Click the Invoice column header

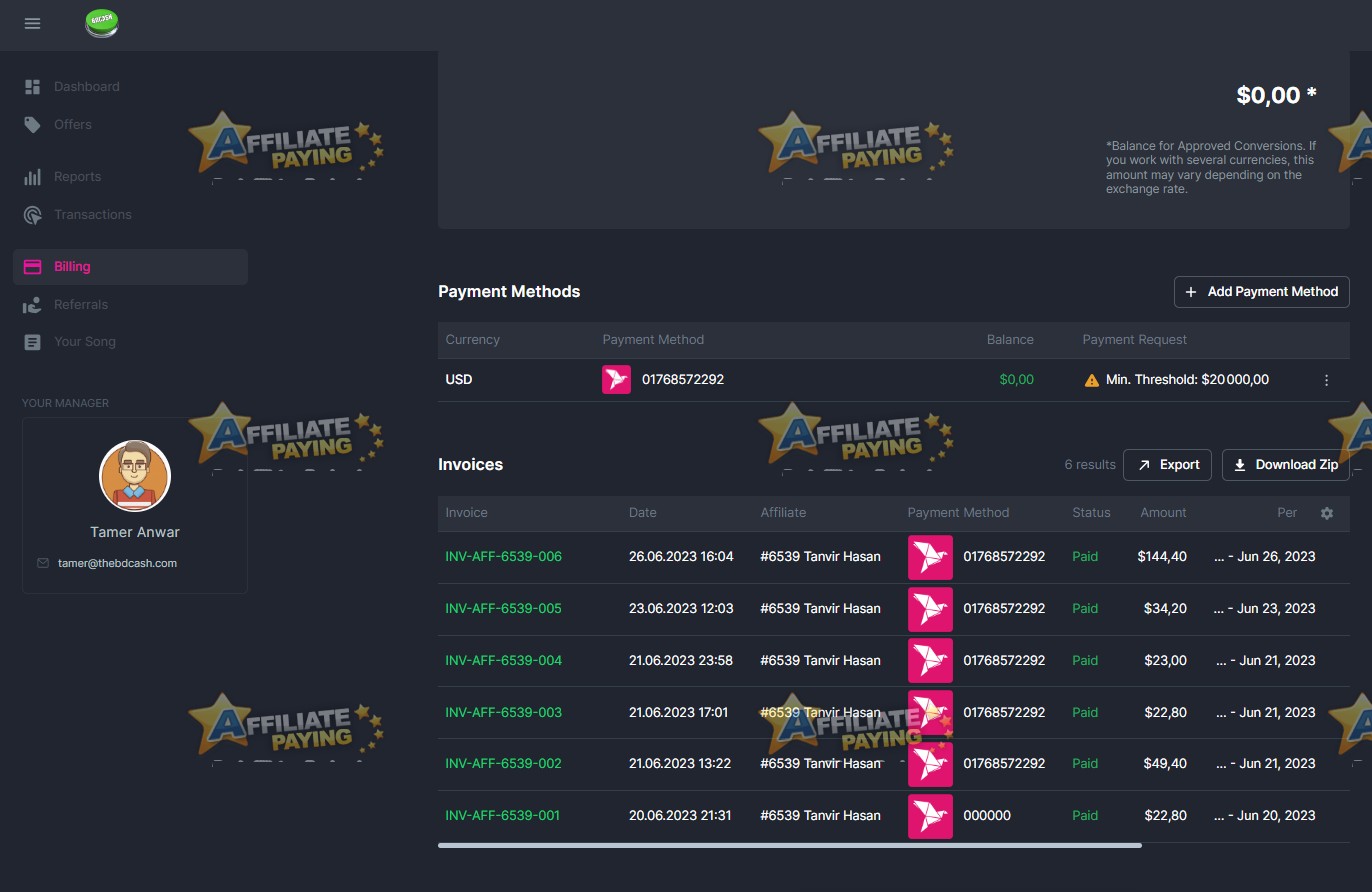[466, 513]
